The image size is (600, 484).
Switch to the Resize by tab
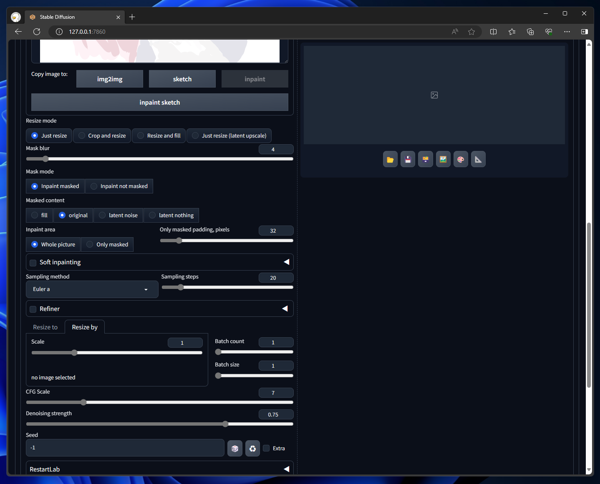(x=85, y=327)
